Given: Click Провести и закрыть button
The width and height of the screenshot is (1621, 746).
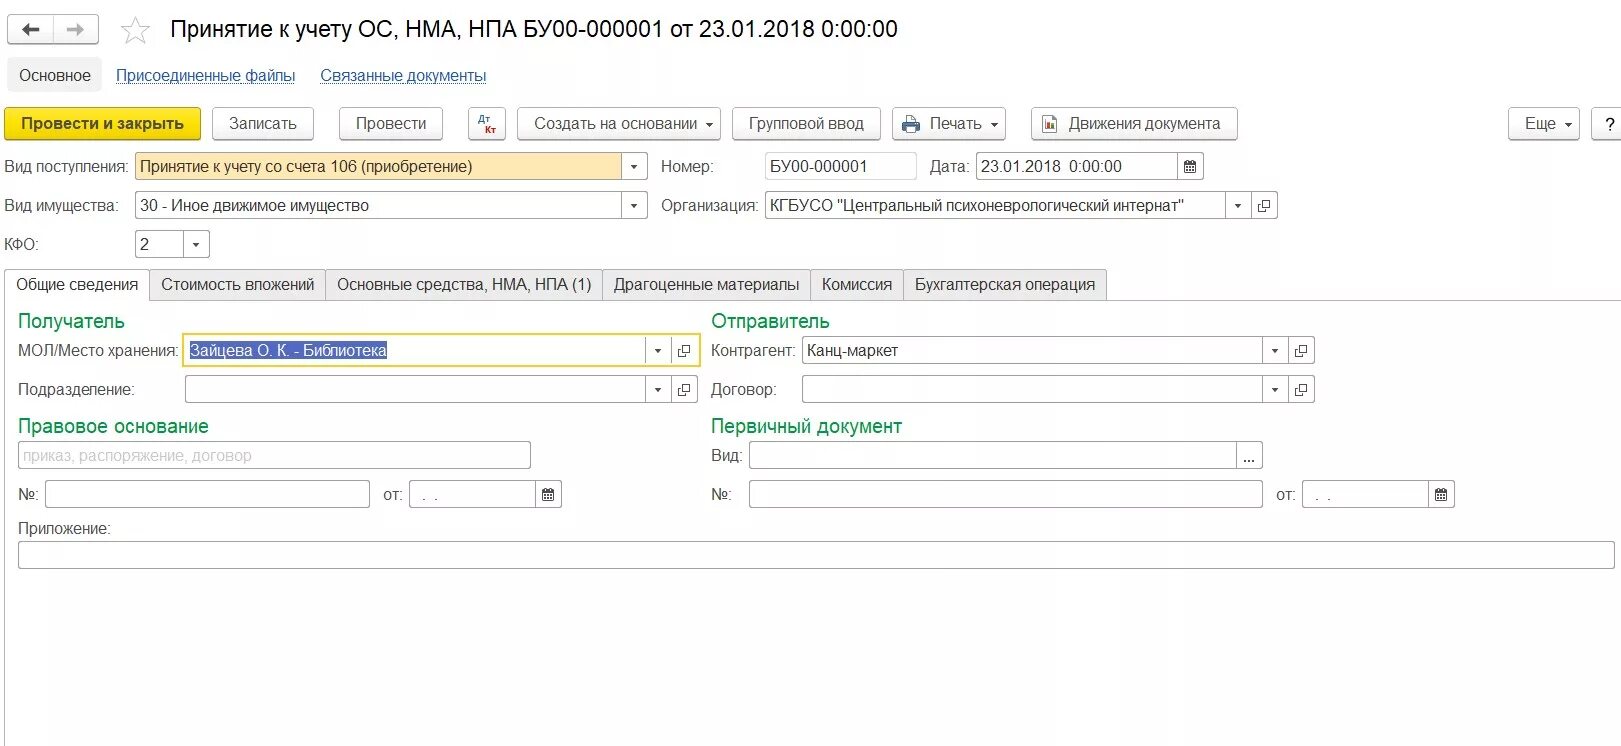Looking at the screenshot, I should click(x=103, y=124).
